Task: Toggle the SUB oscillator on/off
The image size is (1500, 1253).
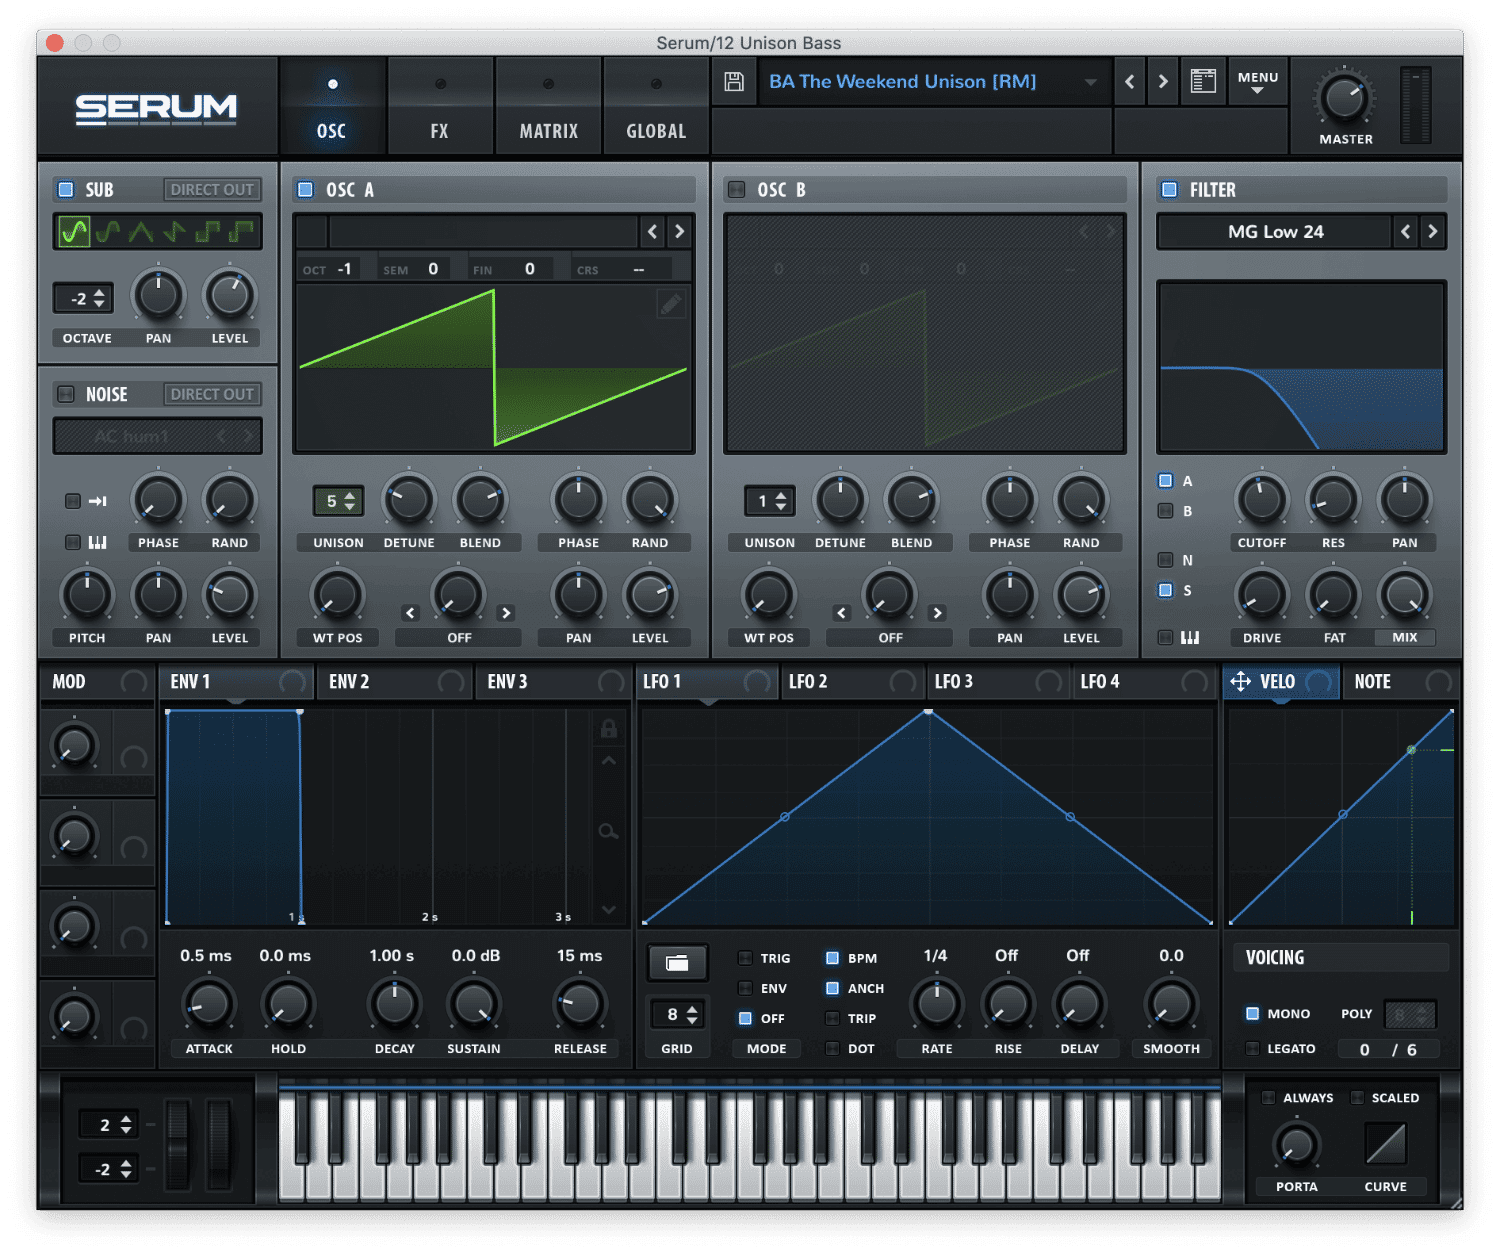Action: pos(66,189)
